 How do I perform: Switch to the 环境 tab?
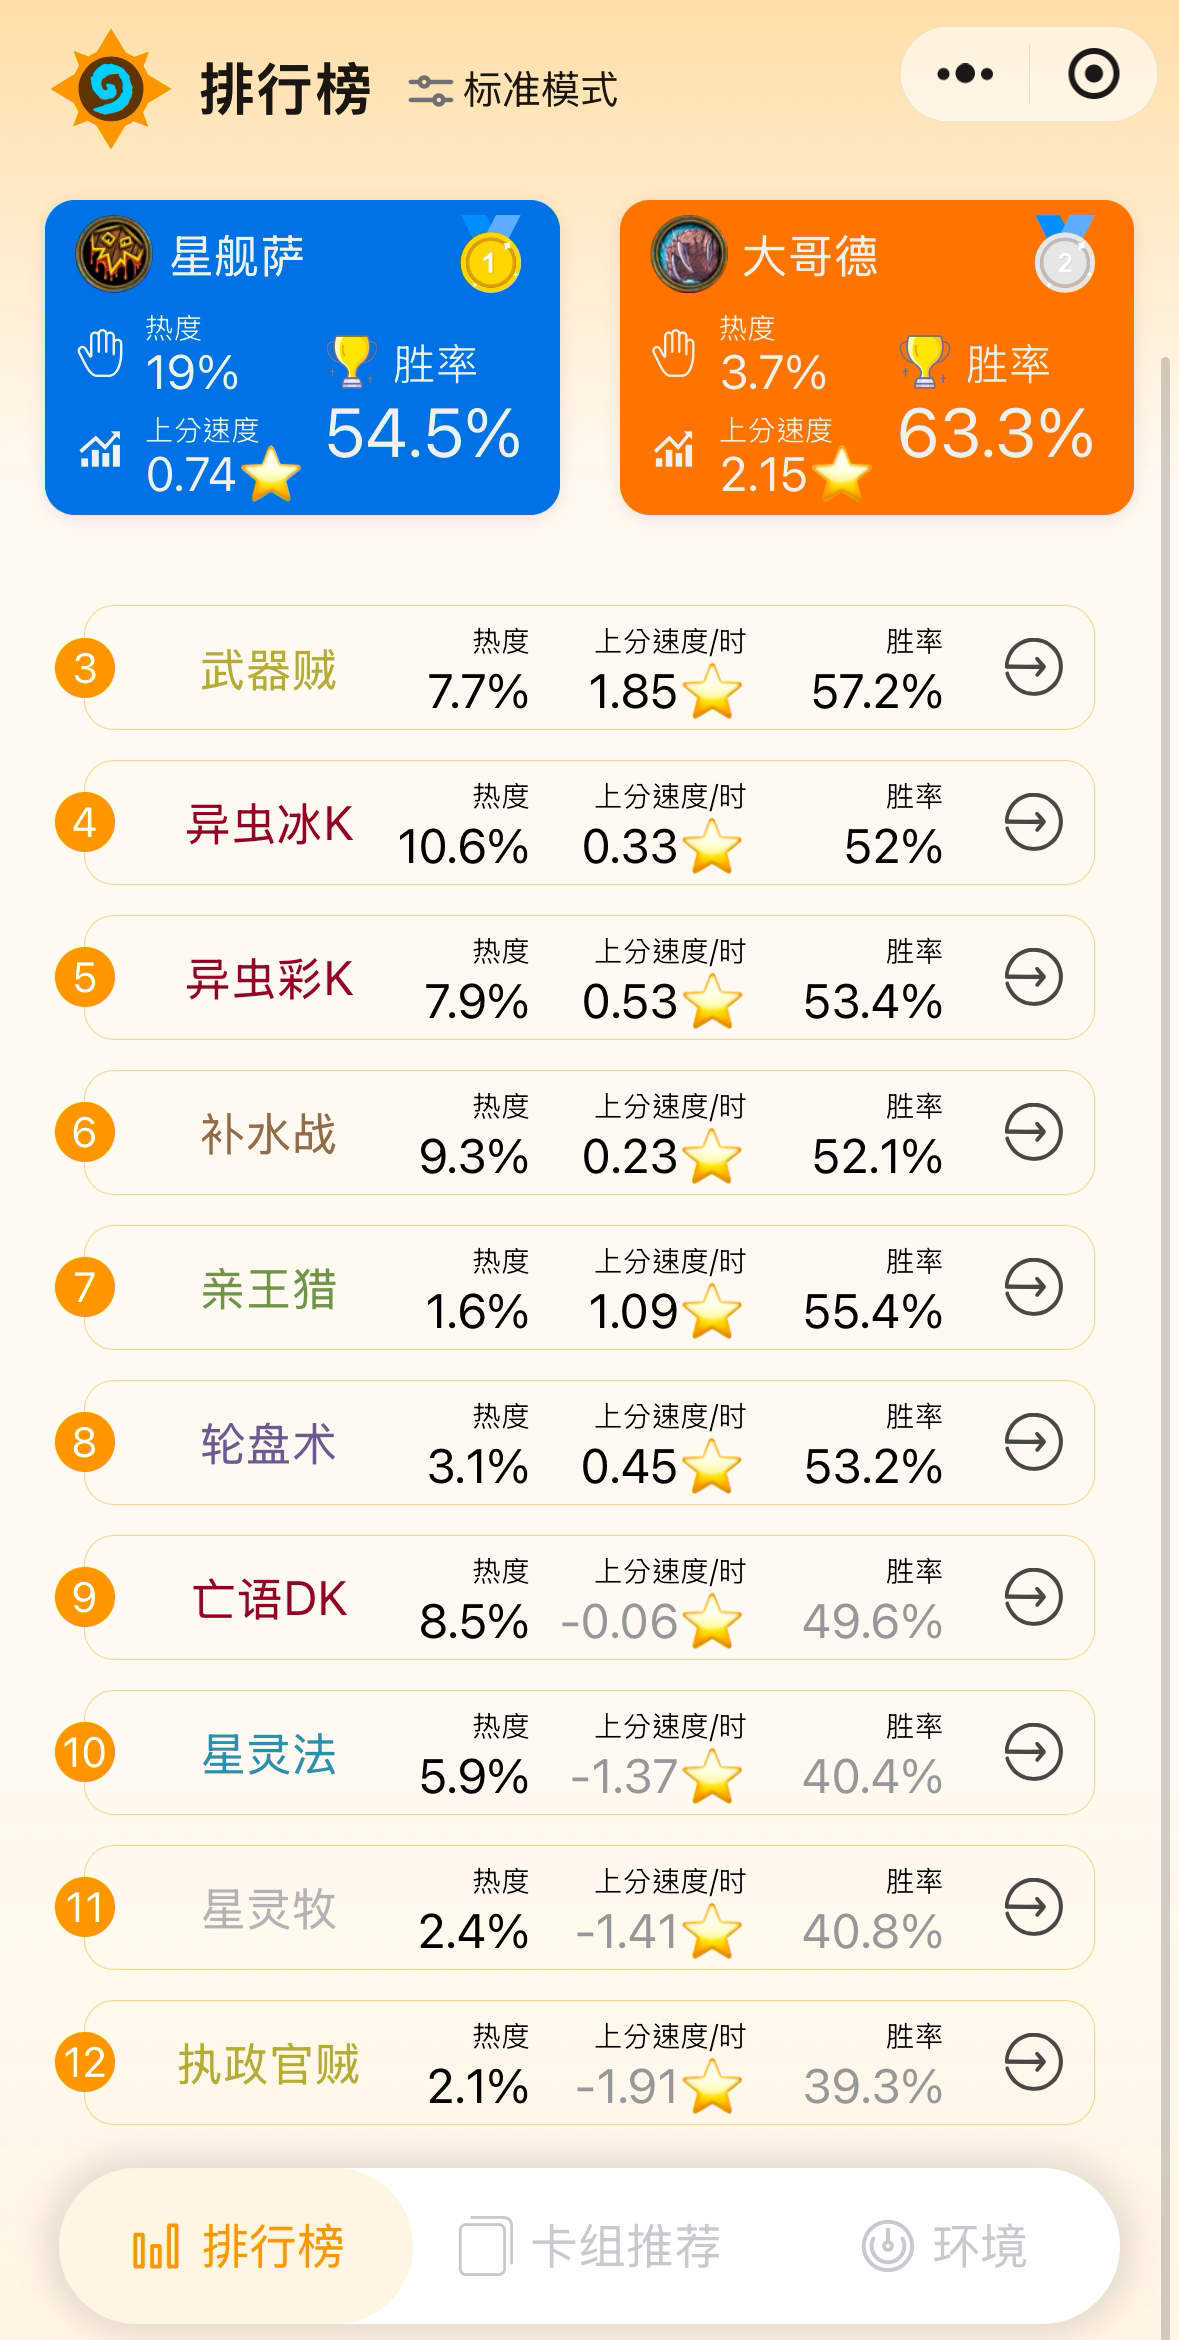[x=944, y=2246]
